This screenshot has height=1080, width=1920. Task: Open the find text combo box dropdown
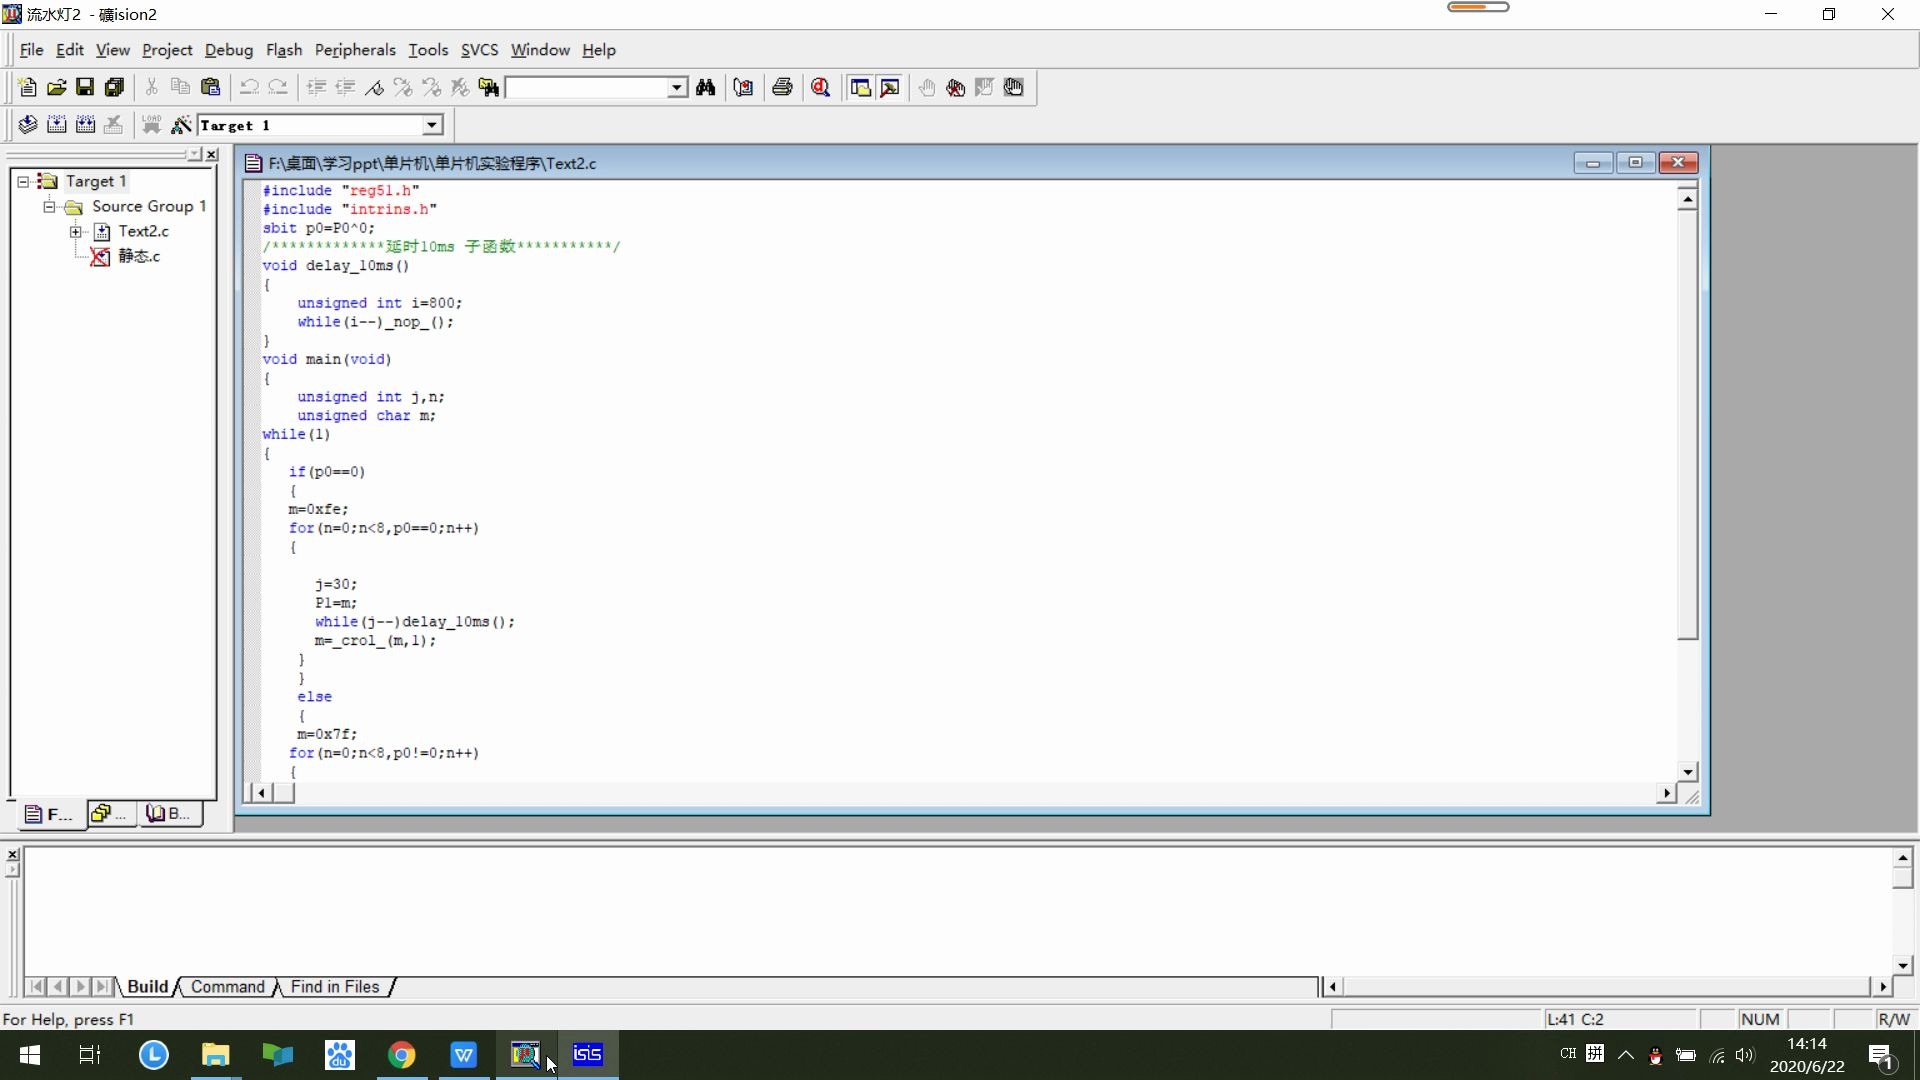click(x=677, y=88)
